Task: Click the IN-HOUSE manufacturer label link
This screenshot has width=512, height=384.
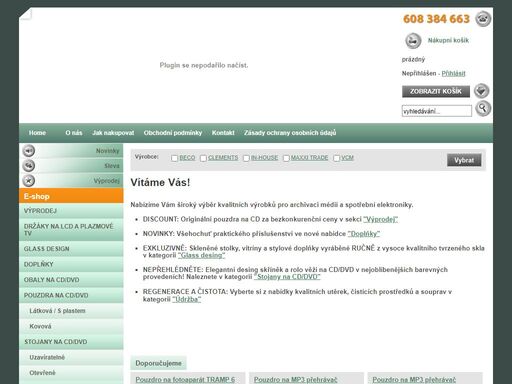Action: point(264,158)
